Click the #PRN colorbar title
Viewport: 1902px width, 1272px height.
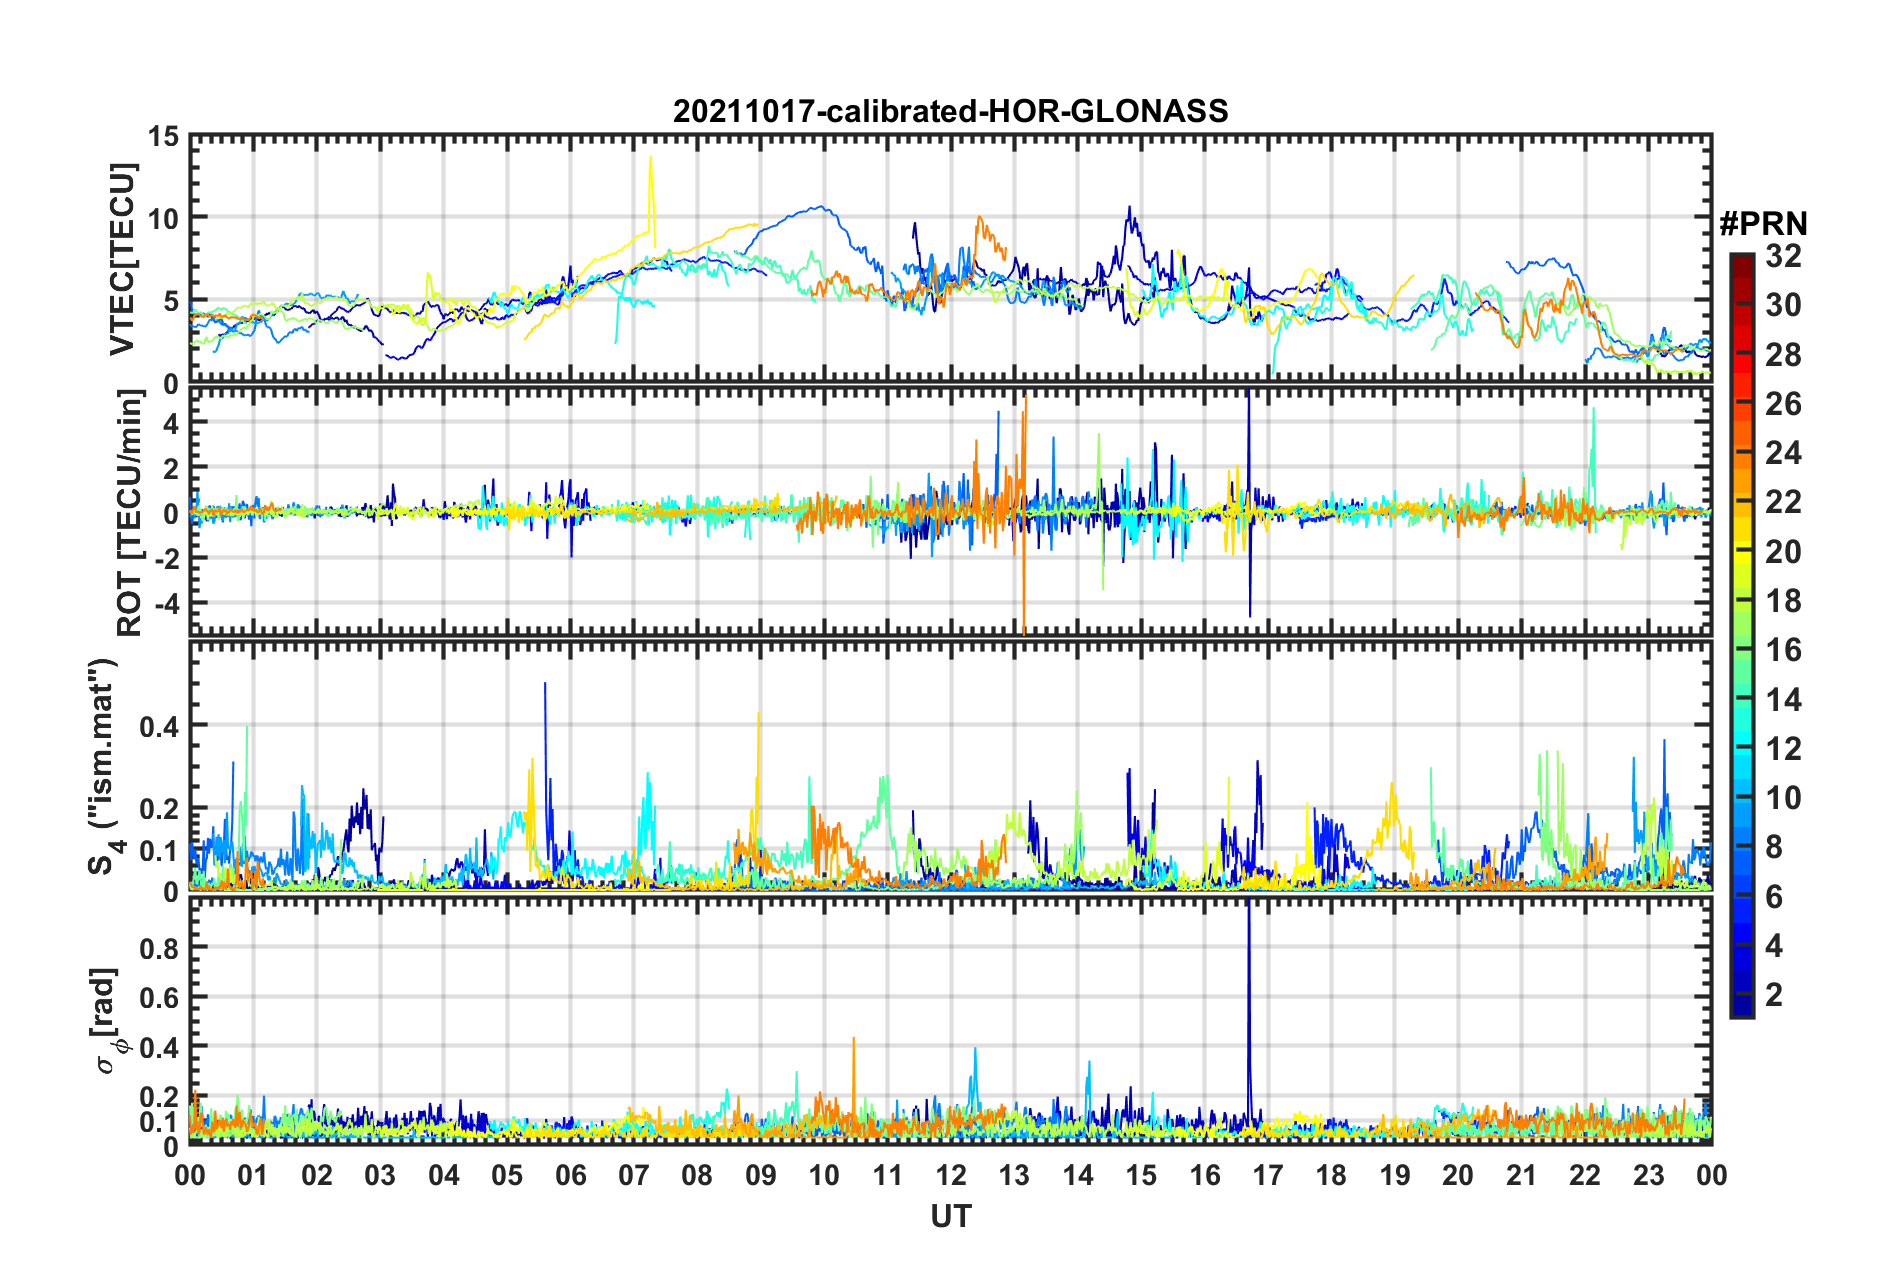point(1763,224)
